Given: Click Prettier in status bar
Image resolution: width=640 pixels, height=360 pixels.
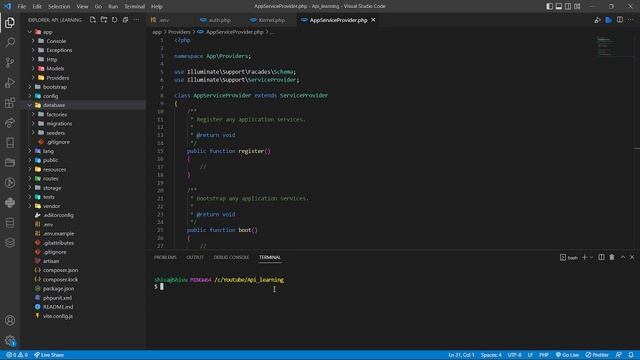Looking at the screenshot, I should 597,355.
